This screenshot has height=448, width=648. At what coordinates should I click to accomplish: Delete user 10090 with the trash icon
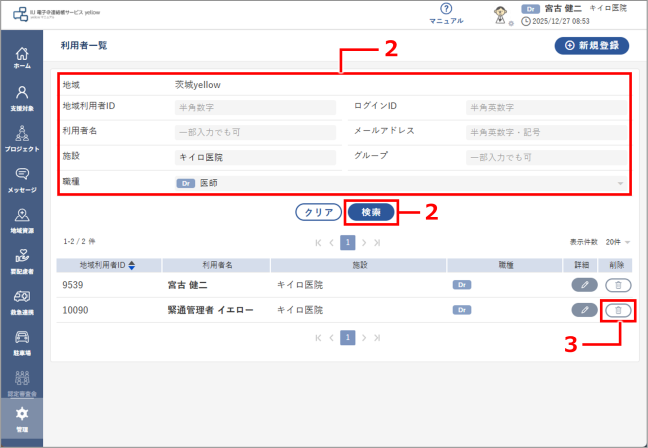618,311
